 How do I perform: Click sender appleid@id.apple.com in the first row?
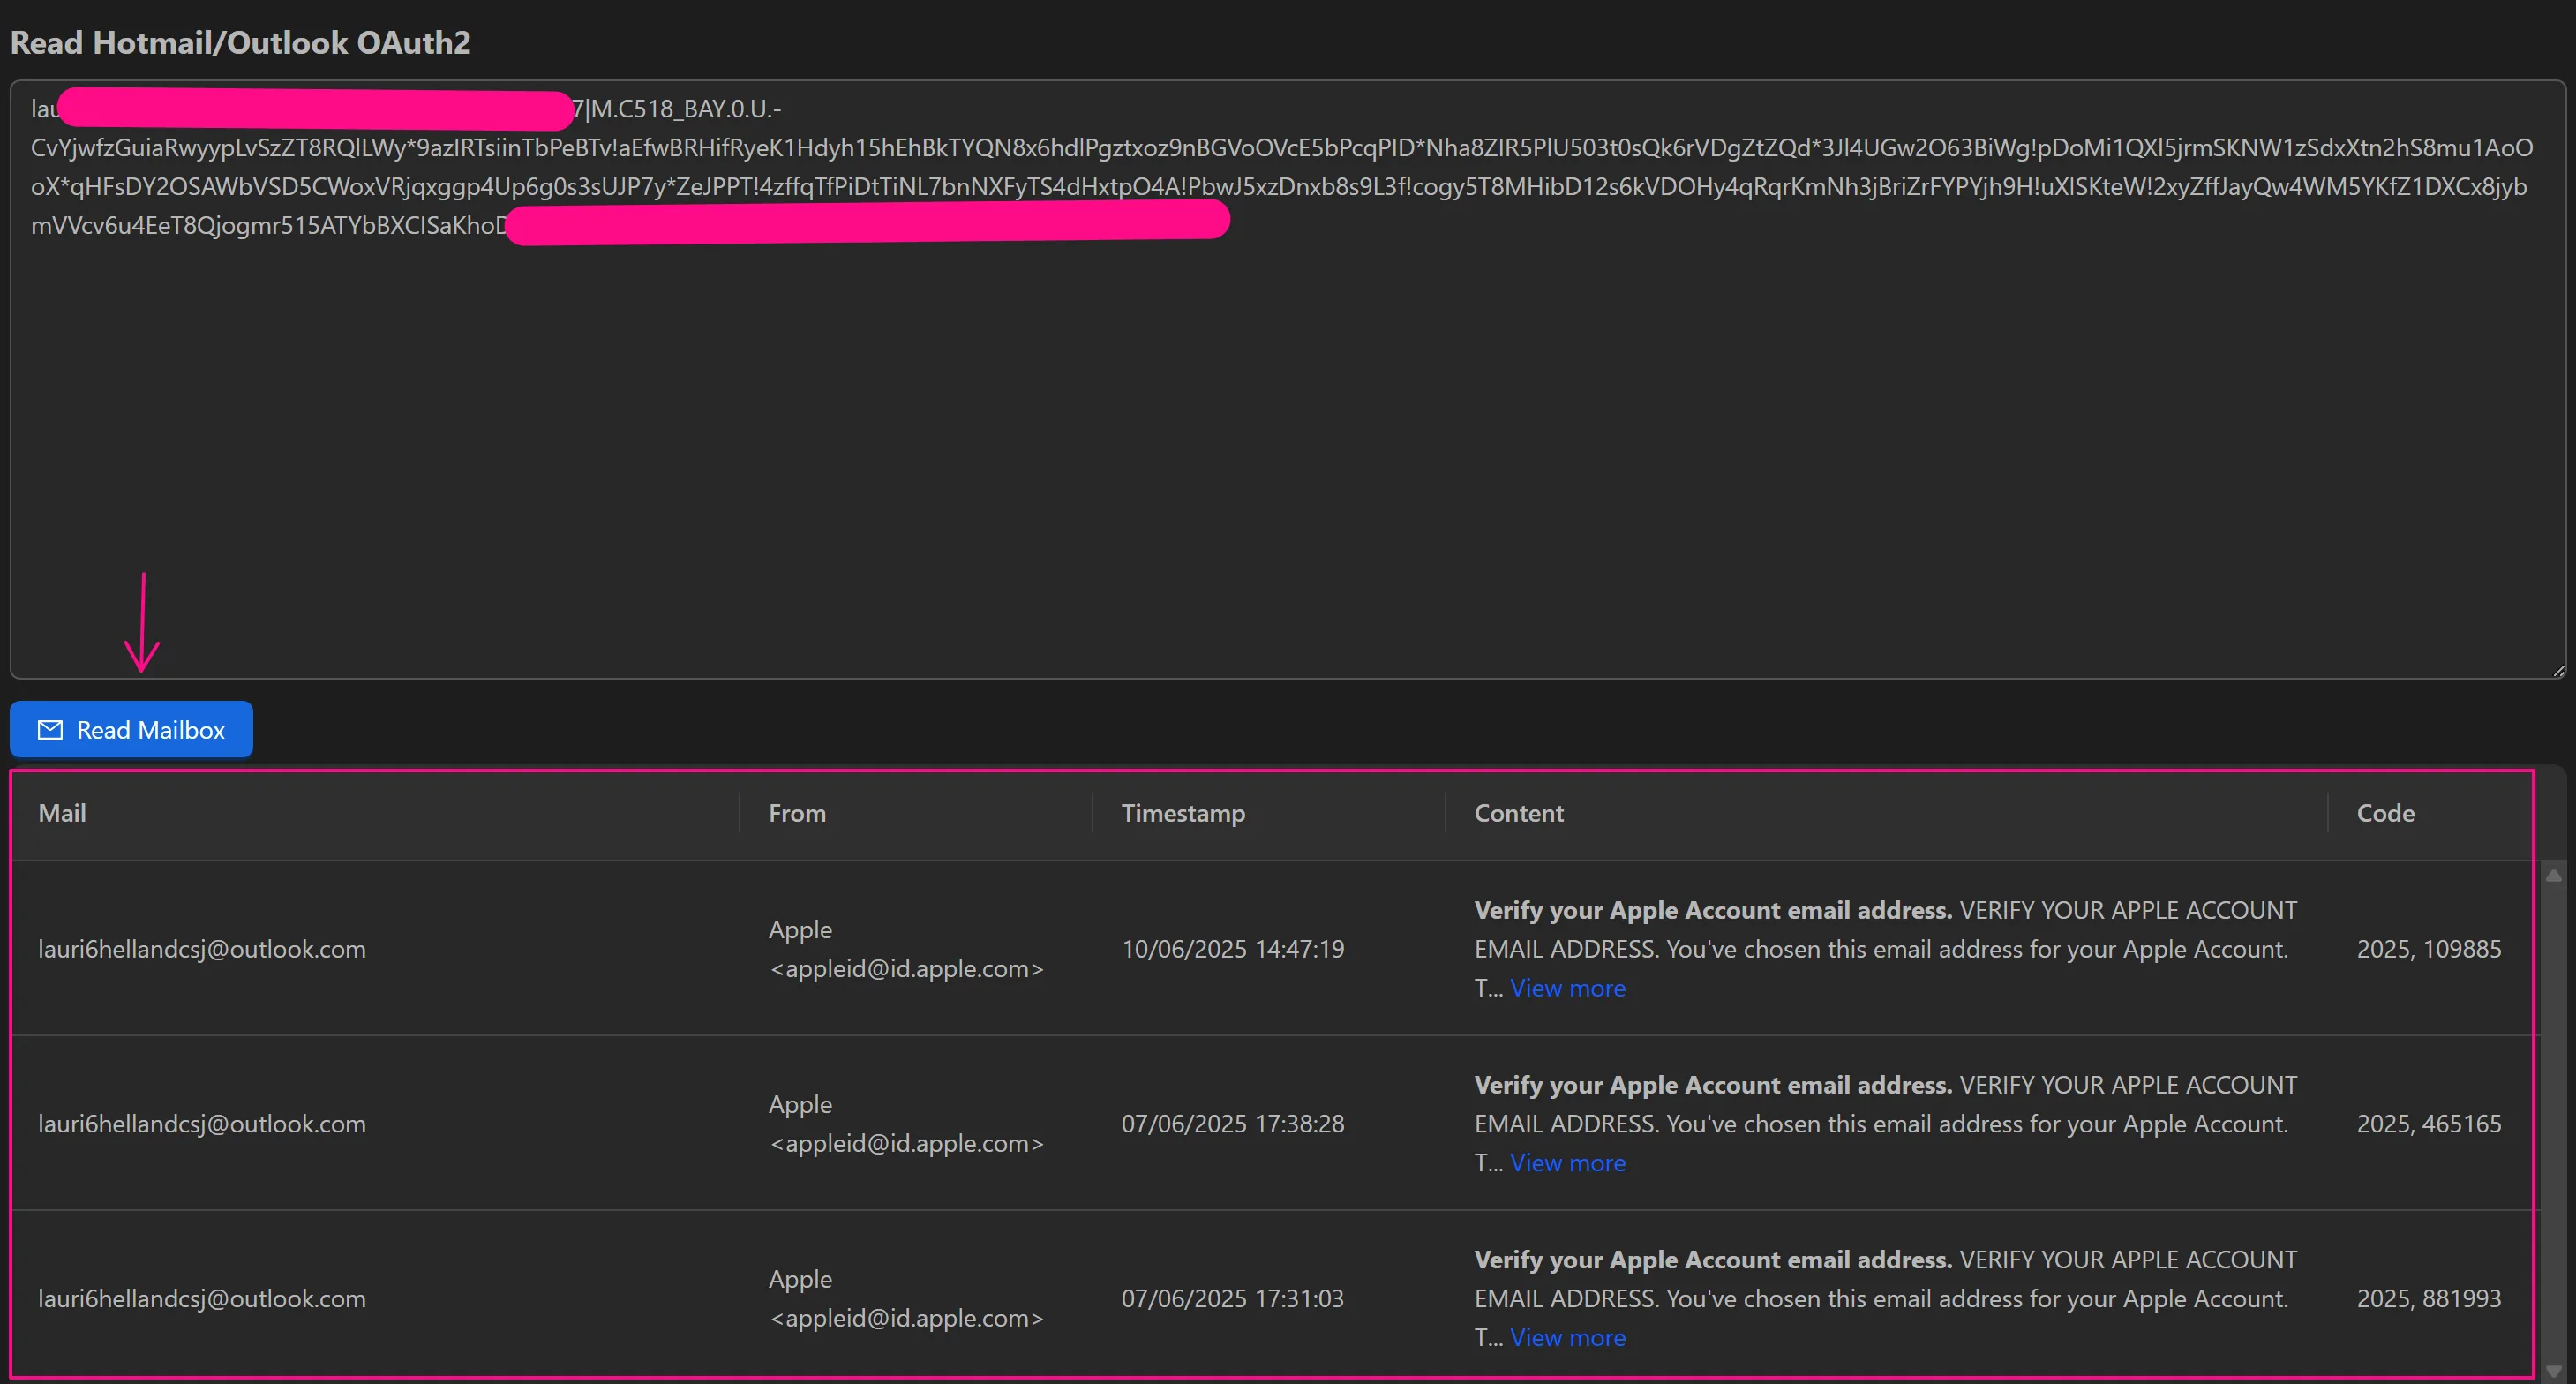coord(906,968)
